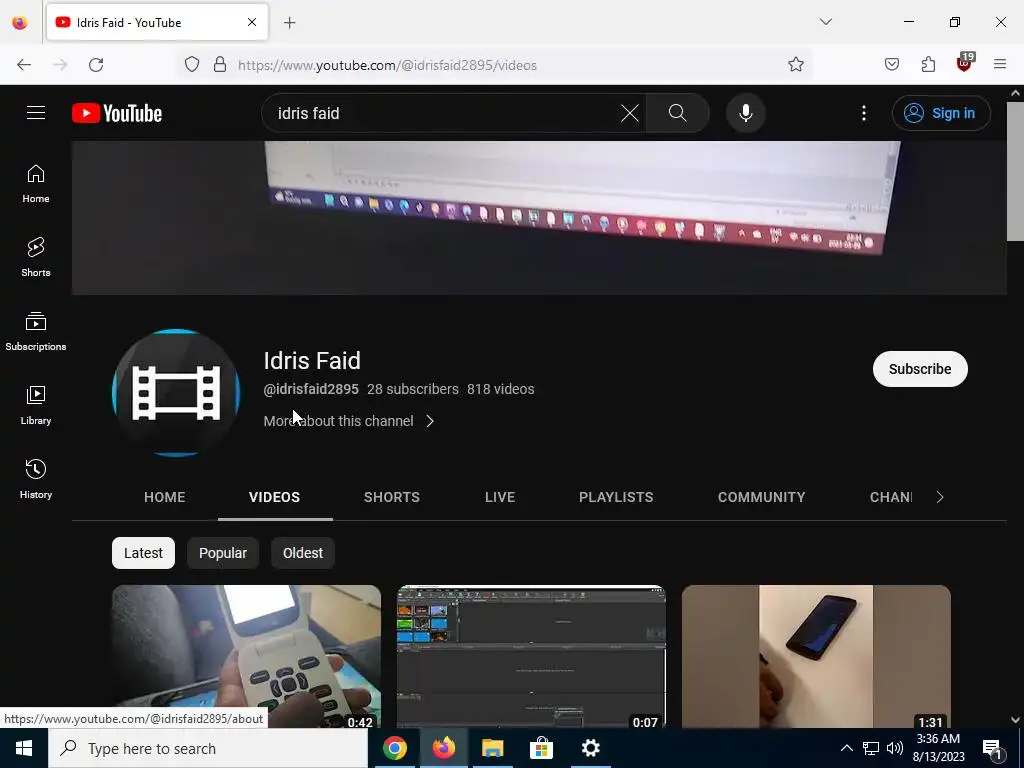Click the Save to Pocket icon
Viewport: 1024px width, 768px height.
[x=892, y=64]
